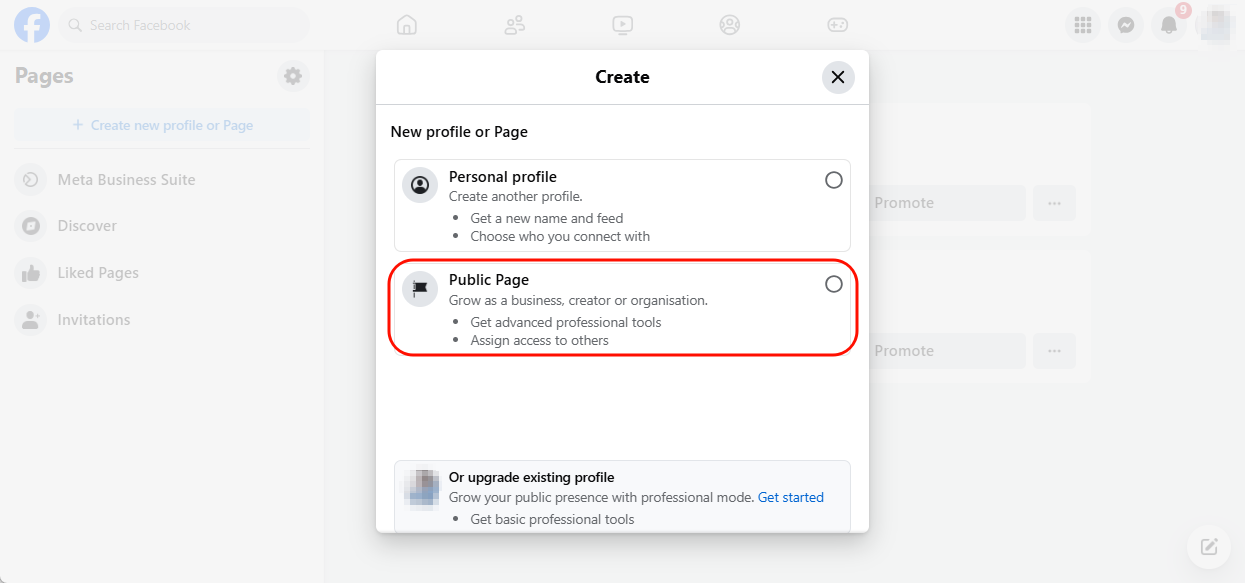Open the Video tab icon
This screenshot has width=1245, height=583.
[622, 25]
